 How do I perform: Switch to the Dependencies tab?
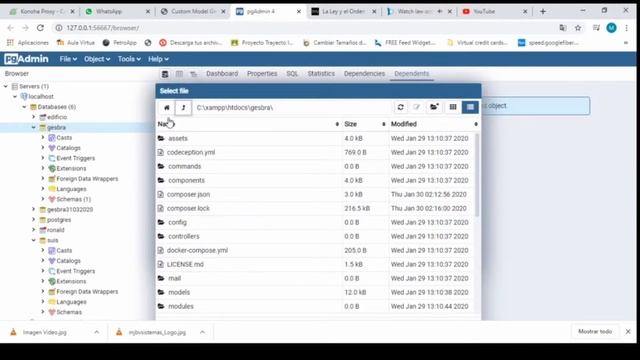tap(364, 73)
